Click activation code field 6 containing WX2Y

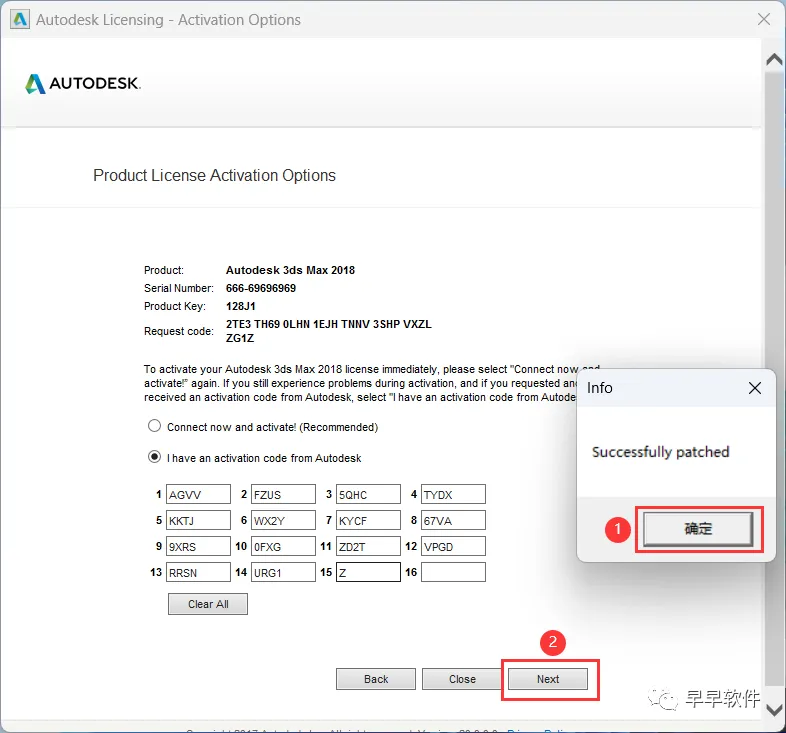pyautogui.click(x=283, y=520)
